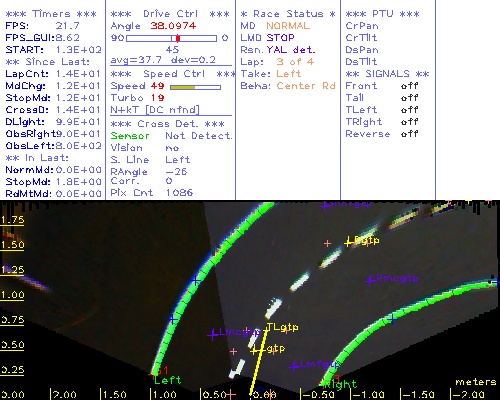The height and width of the screenshot is (400, 500).
Task: Click the yellow TLgtp cross marker
Action: 266,330
